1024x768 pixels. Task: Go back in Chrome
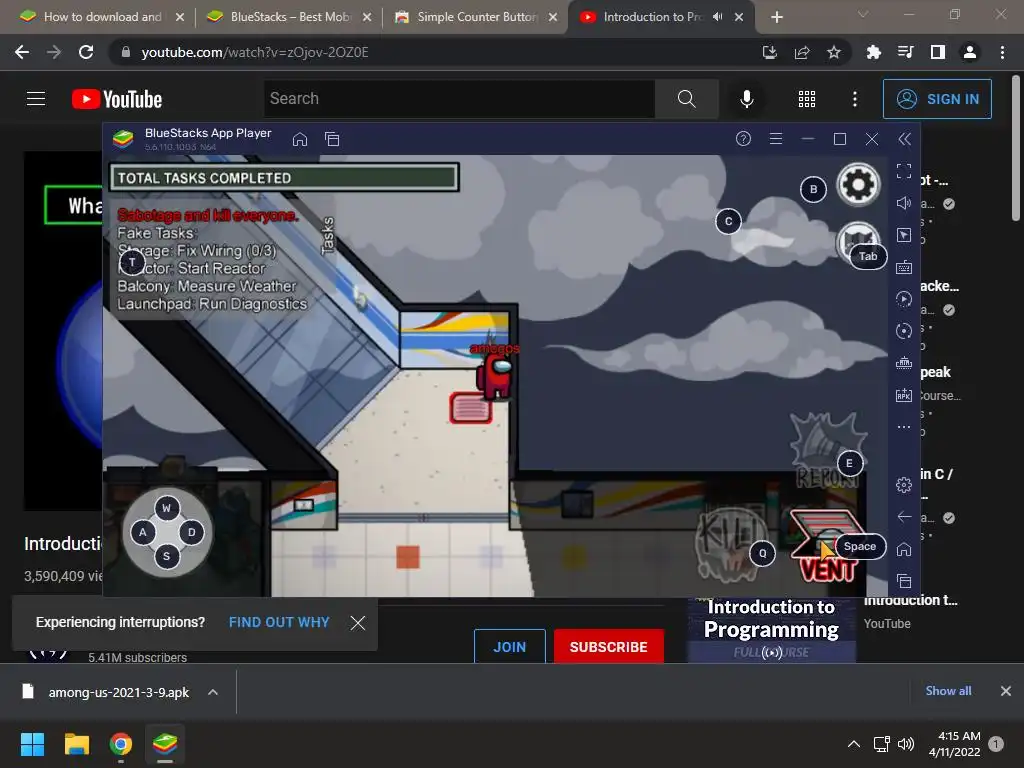(x=22, y=52)
